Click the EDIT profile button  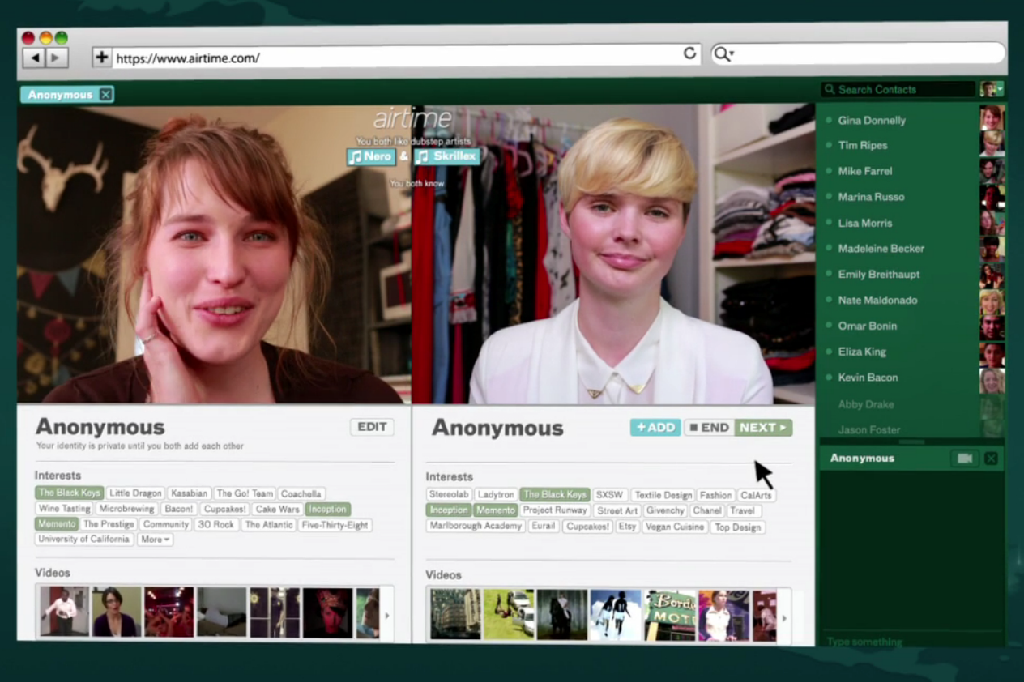[x=372, y=427]
